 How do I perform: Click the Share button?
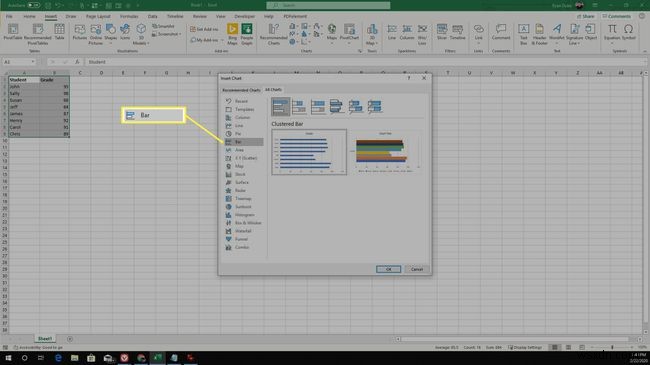point(586,16)
